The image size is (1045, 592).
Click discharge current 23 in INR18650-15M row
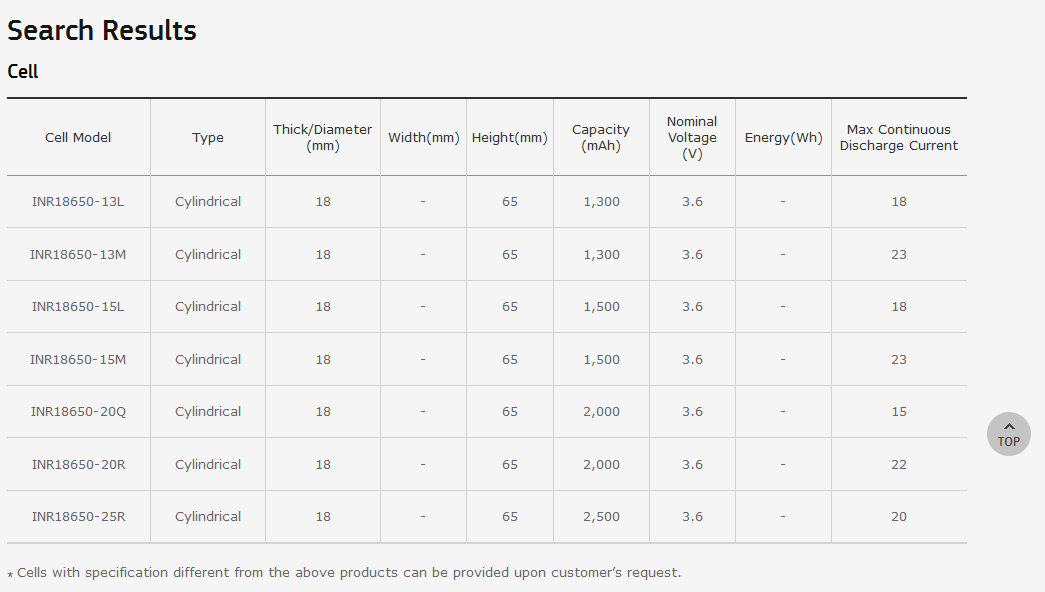pos(899,359)
